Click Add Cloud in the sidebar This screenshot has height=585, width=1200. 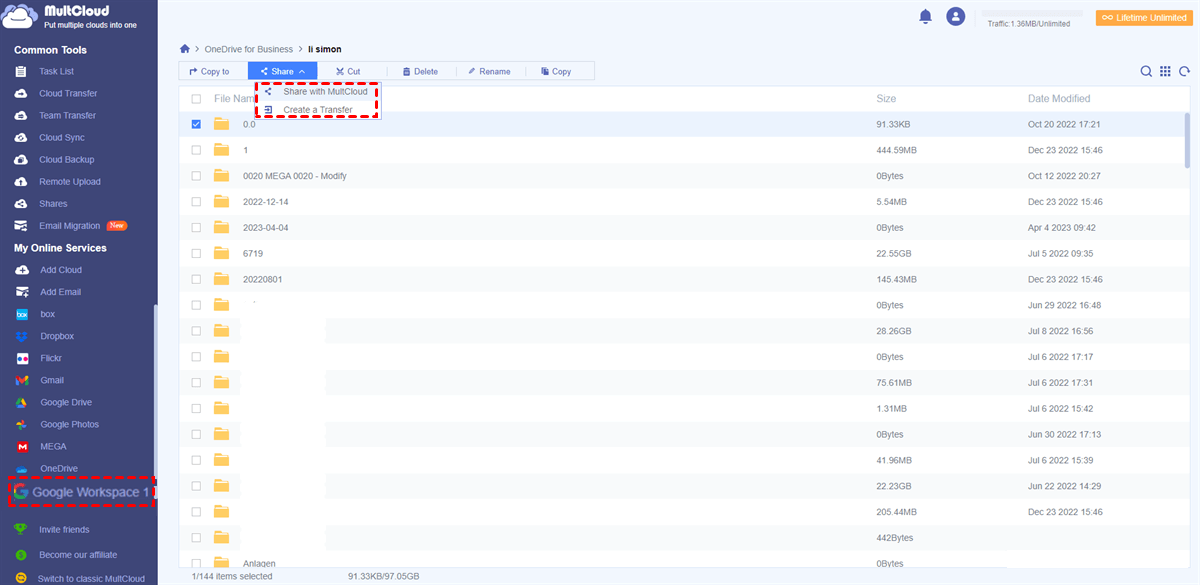click(61, 270)
